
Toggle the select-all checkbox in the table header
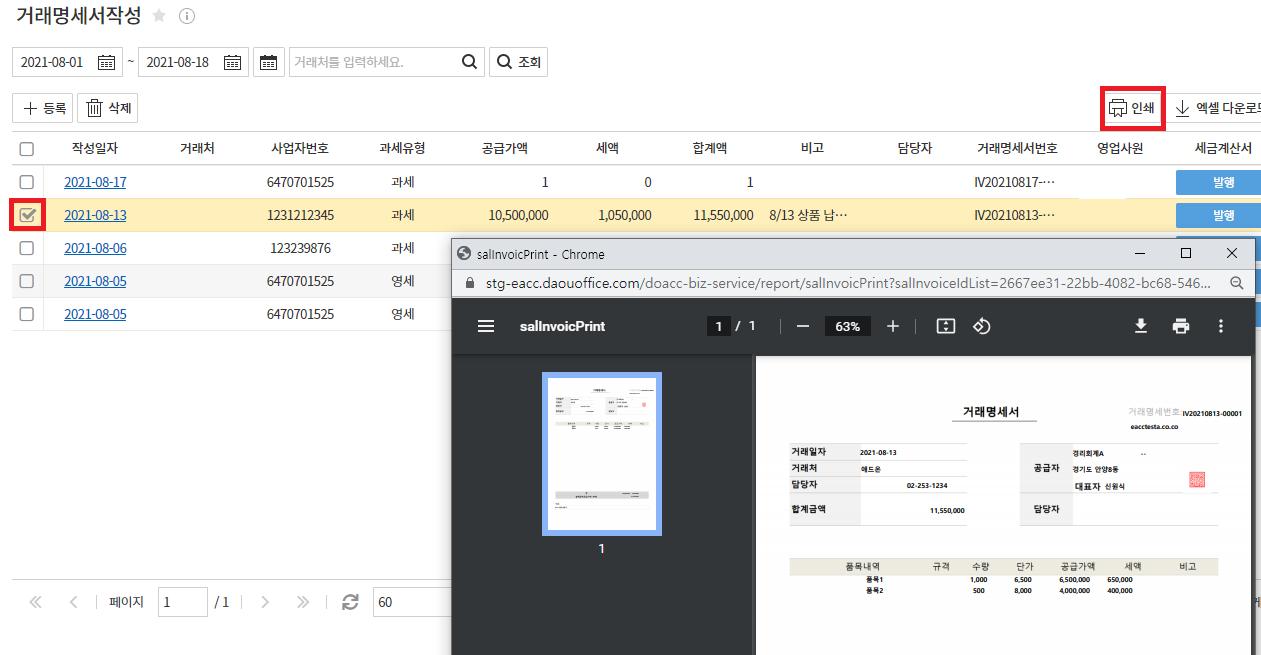(27, 148)
